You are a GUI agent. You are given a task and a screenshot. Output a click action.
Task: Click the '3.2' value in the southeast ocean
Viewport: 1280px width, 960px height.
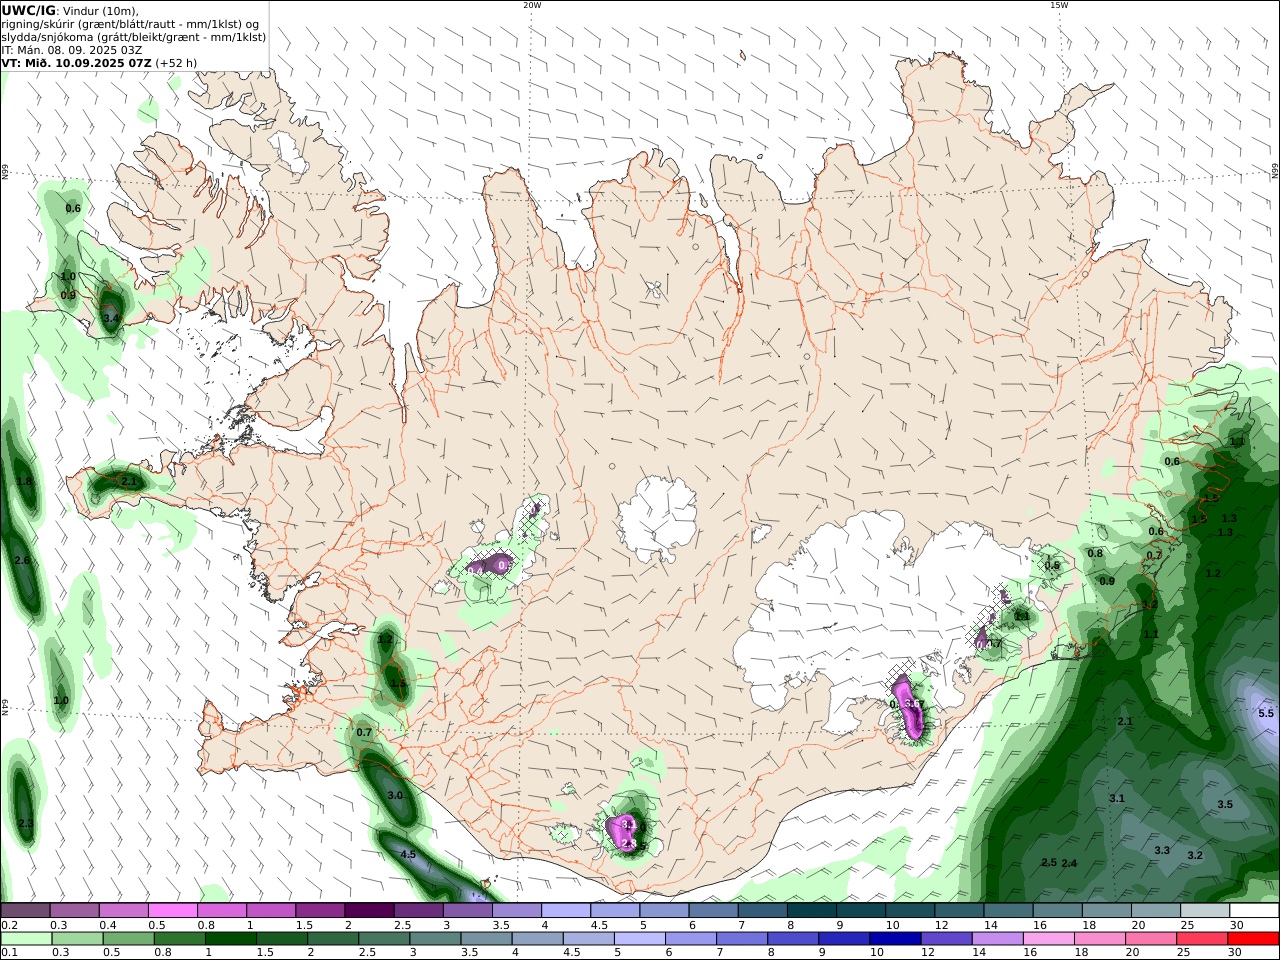(1195, 855)
